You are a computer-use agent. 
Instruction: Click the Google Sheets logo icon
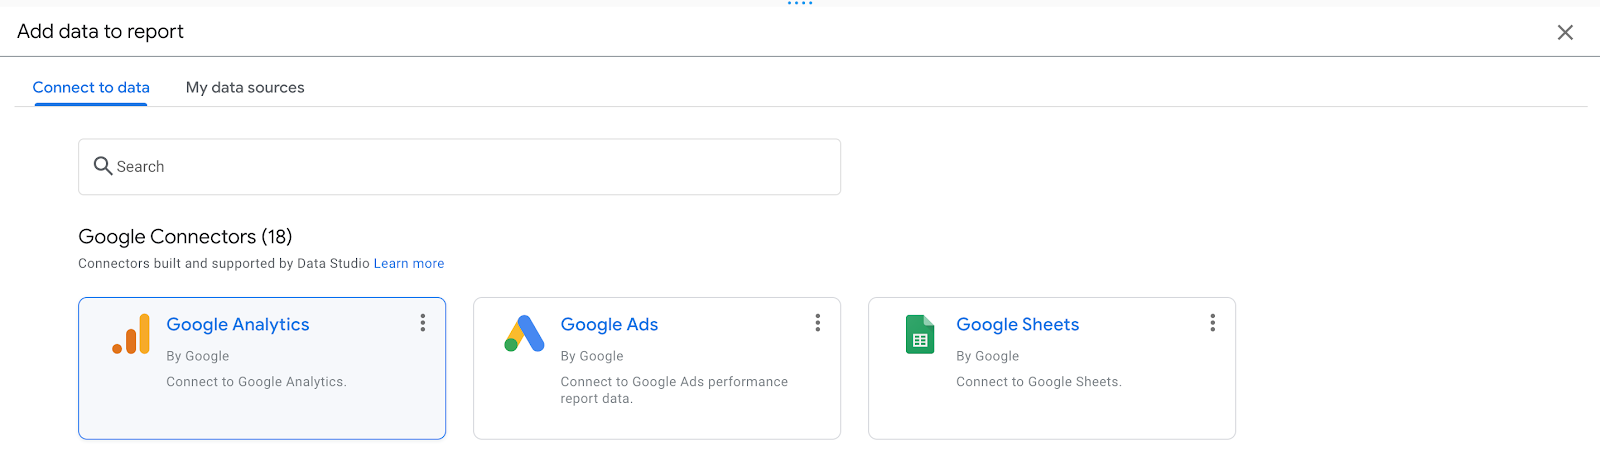[x=920, y=335]
